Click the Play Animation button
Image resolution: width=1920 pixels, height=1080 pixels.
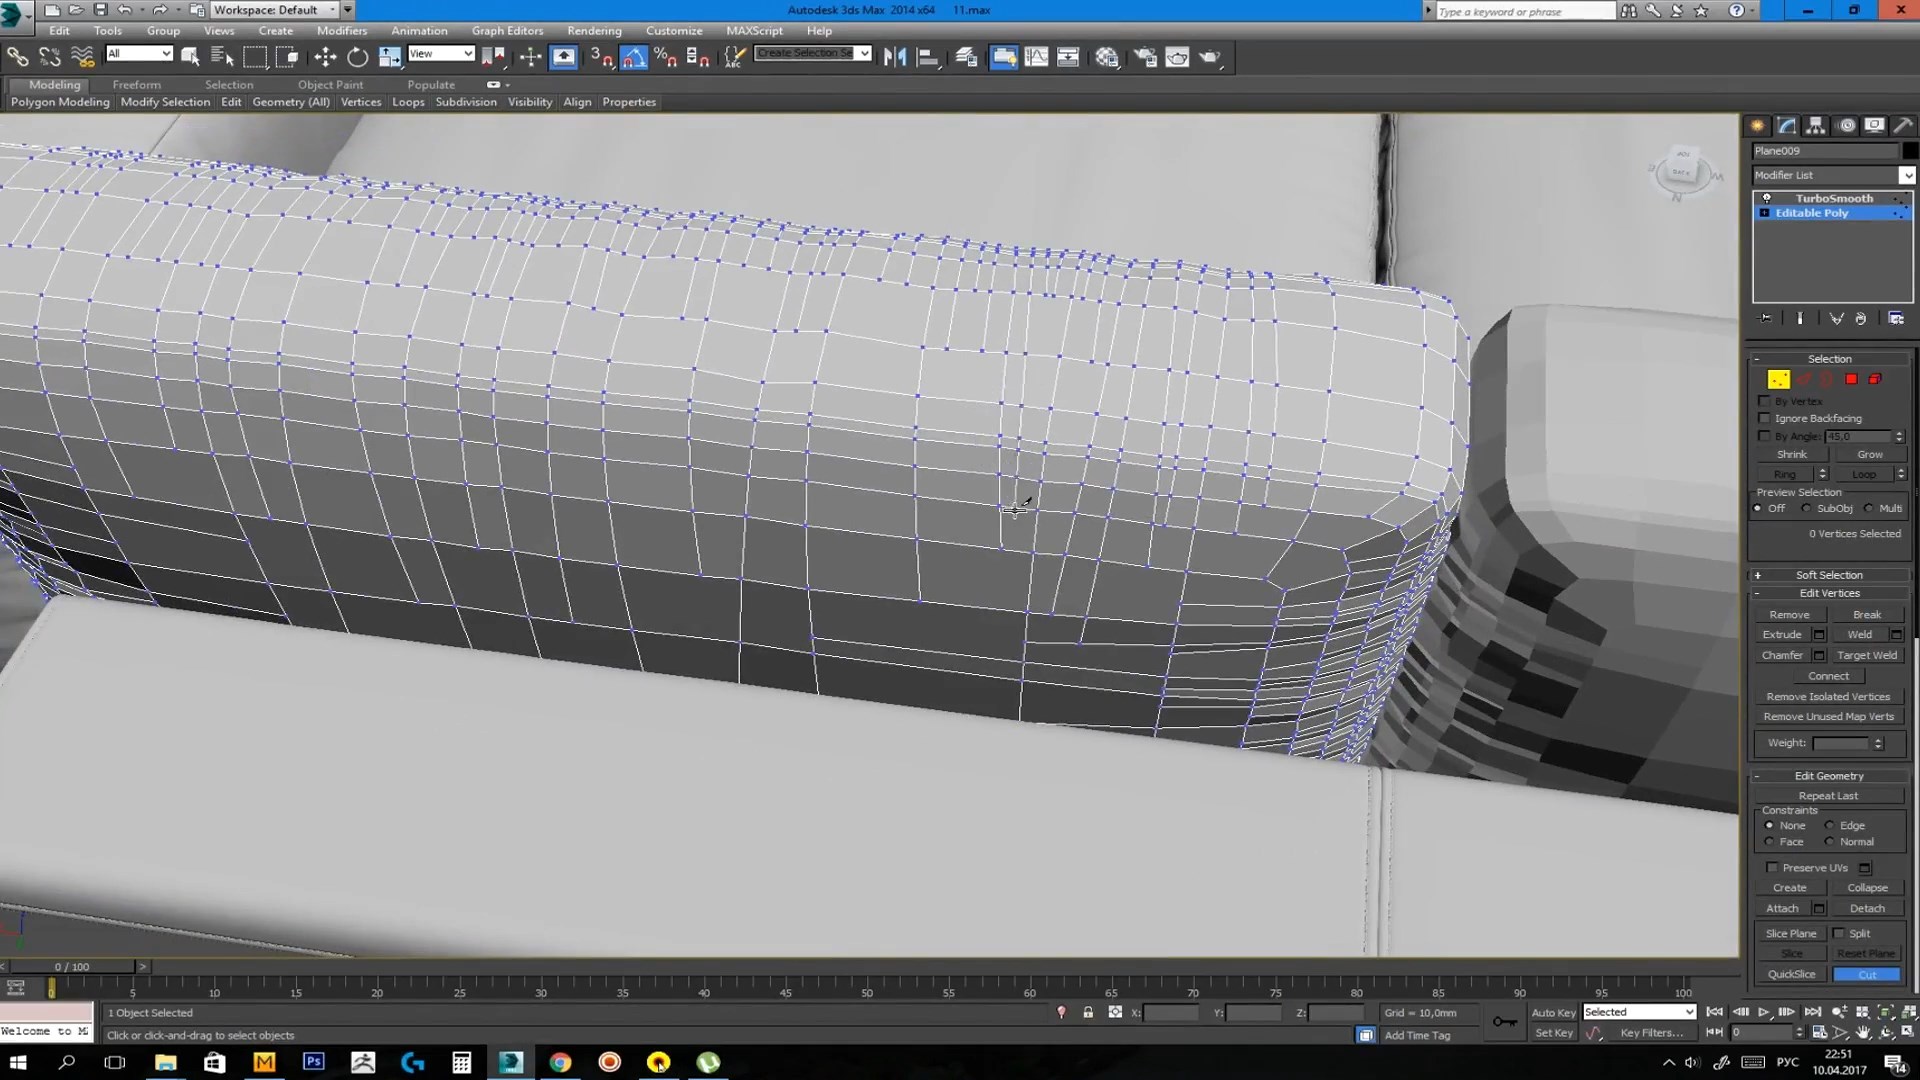[x=1763, y=1012]
